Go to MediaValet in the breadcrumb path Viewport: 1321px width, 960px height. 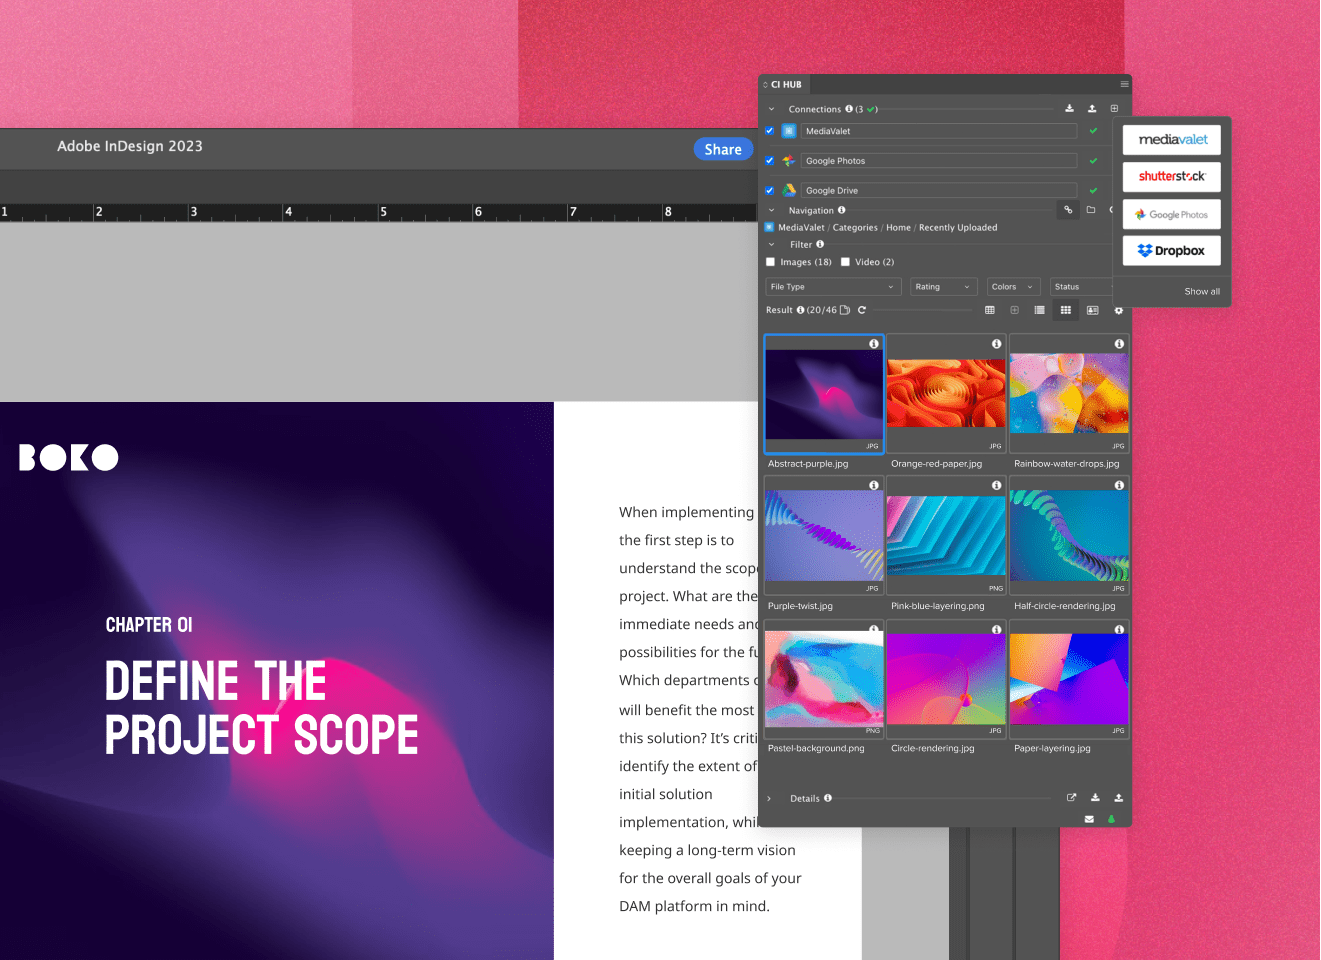(801, 228)
